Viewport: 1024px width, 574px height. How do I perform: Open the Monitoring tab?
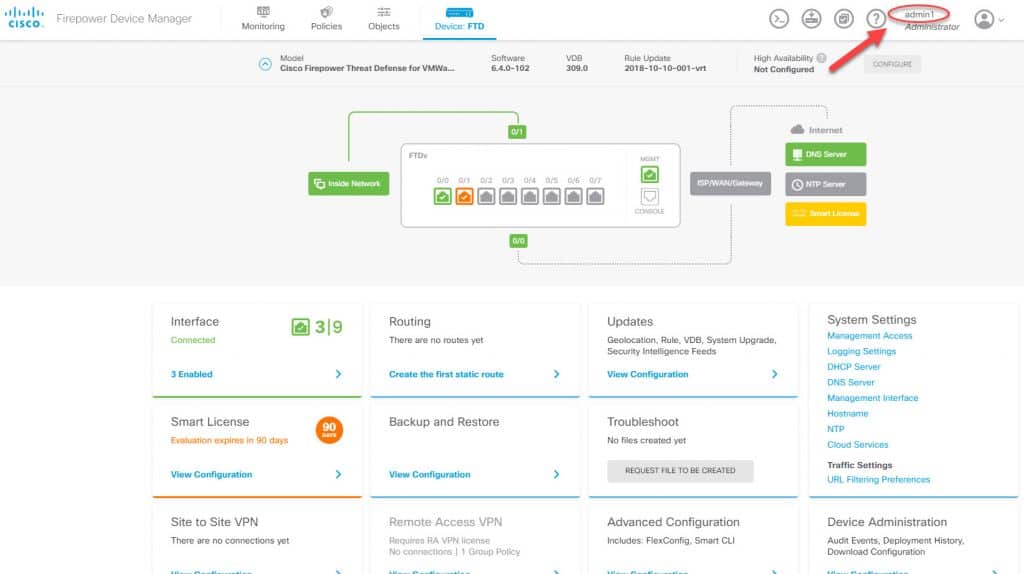pos(263,19)
